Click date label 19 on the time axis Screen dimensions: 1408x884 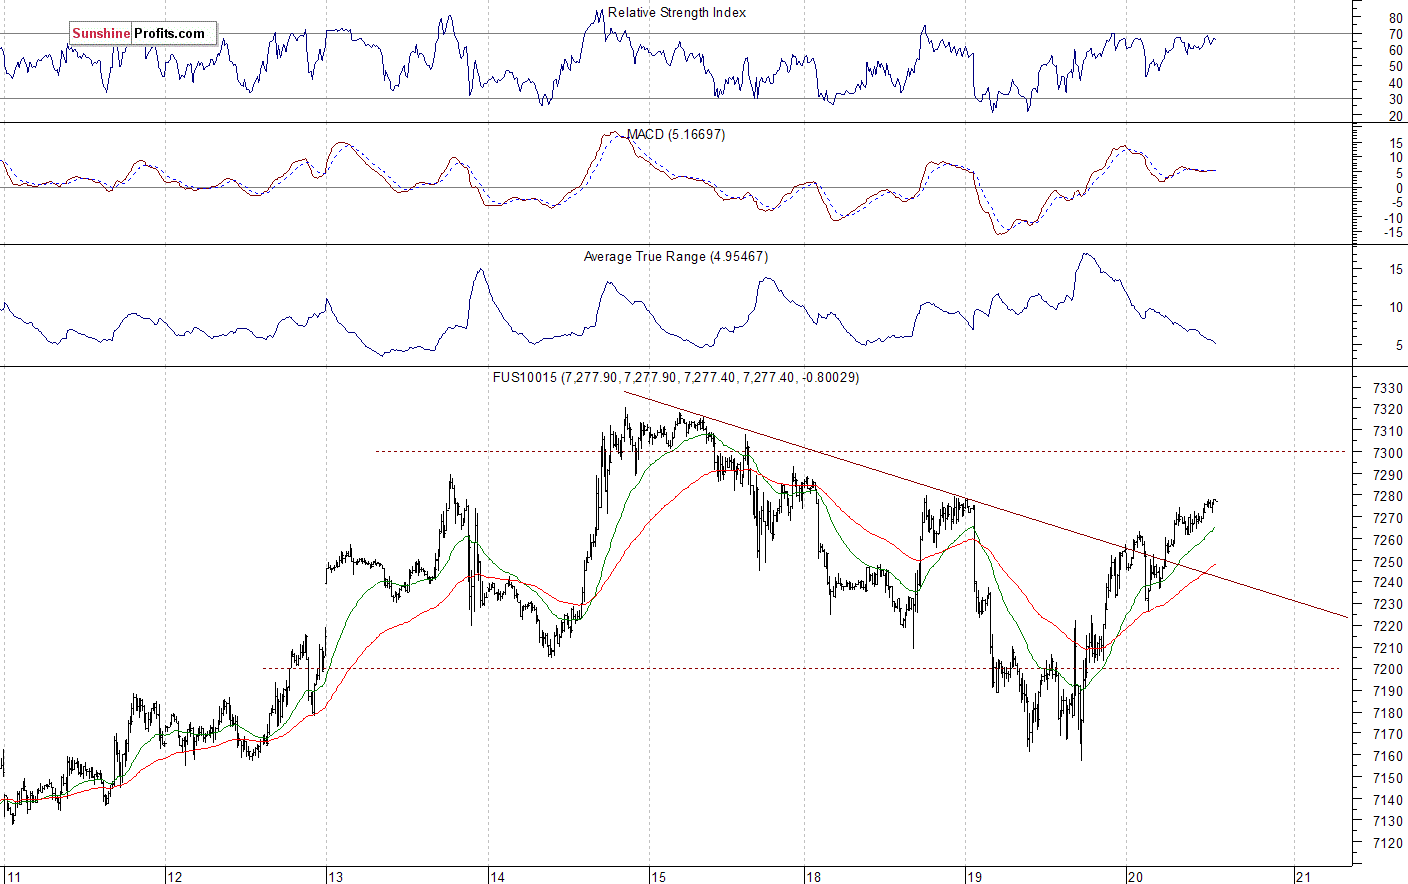(x=975, y=877)
